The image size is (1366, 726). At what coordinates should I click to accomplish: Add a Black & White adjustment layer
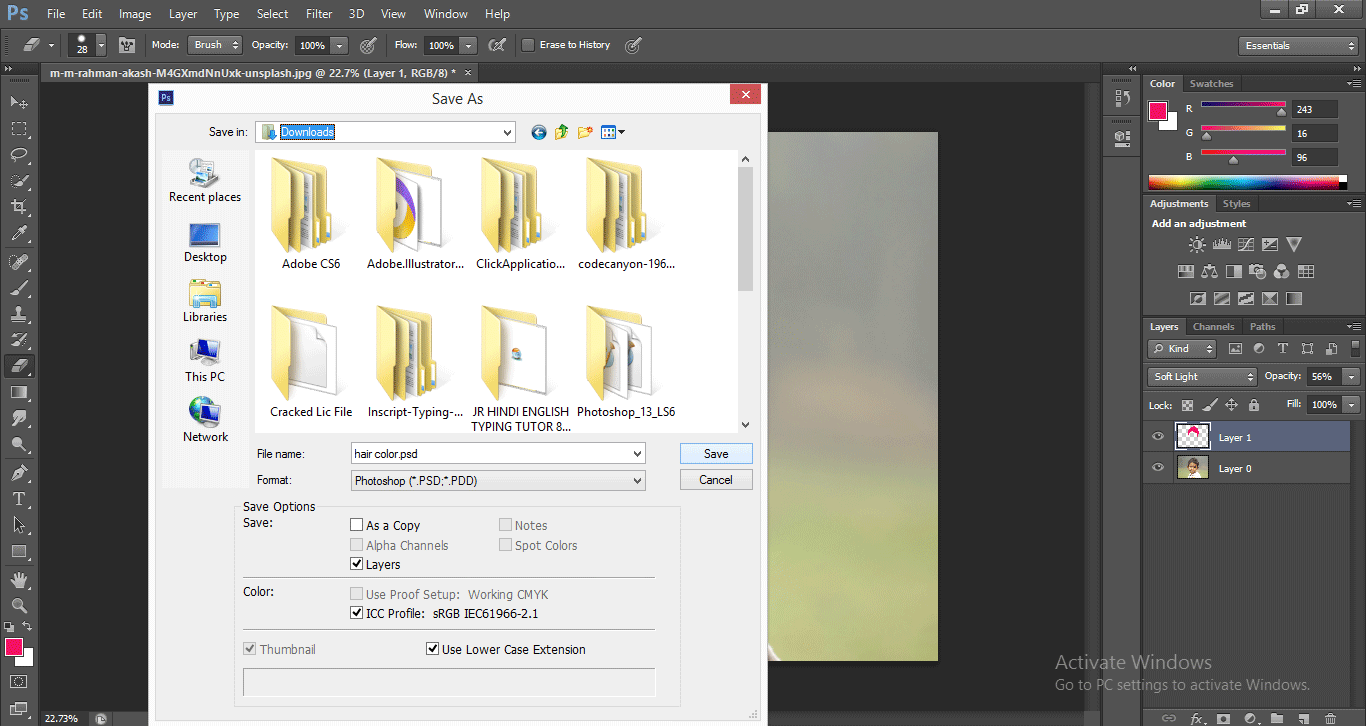pyautogui.click(x=1234, y=271)
